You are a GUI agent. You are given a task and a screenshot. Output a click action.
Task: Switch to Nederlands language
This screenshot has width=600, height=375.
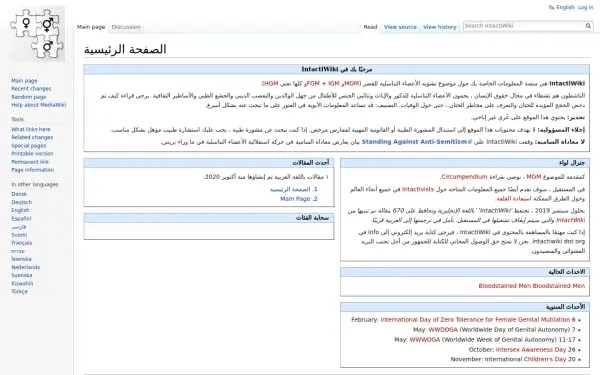(26, 267)
